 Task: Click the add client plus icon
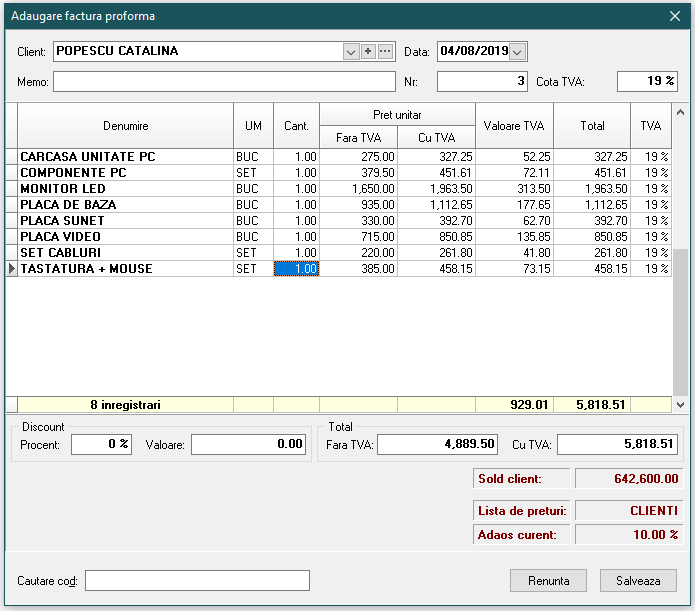click(367, 51)
